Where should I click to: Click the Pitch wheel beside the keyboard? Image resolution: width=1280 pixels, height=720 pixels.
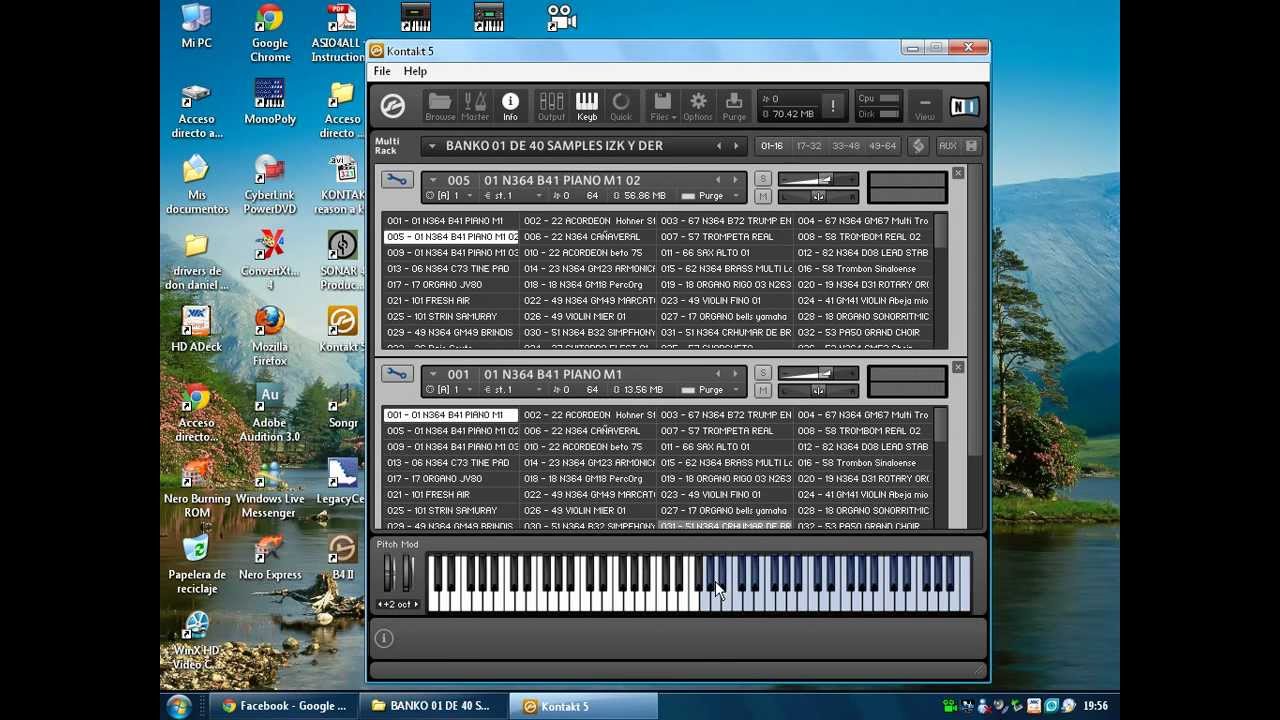(x=389, y=573)
